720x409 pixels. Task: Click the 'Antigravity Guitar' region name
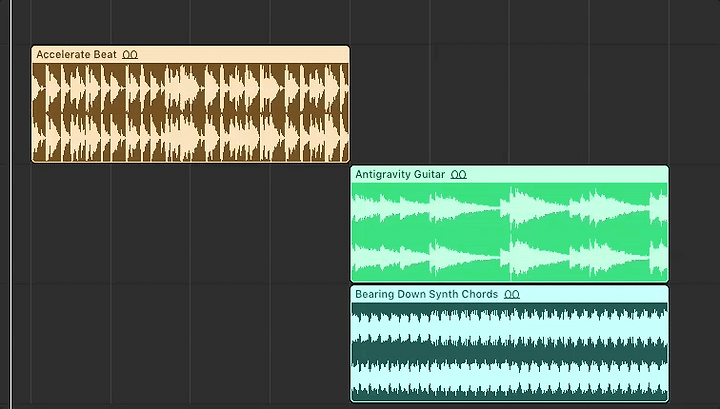click(400, 174)
